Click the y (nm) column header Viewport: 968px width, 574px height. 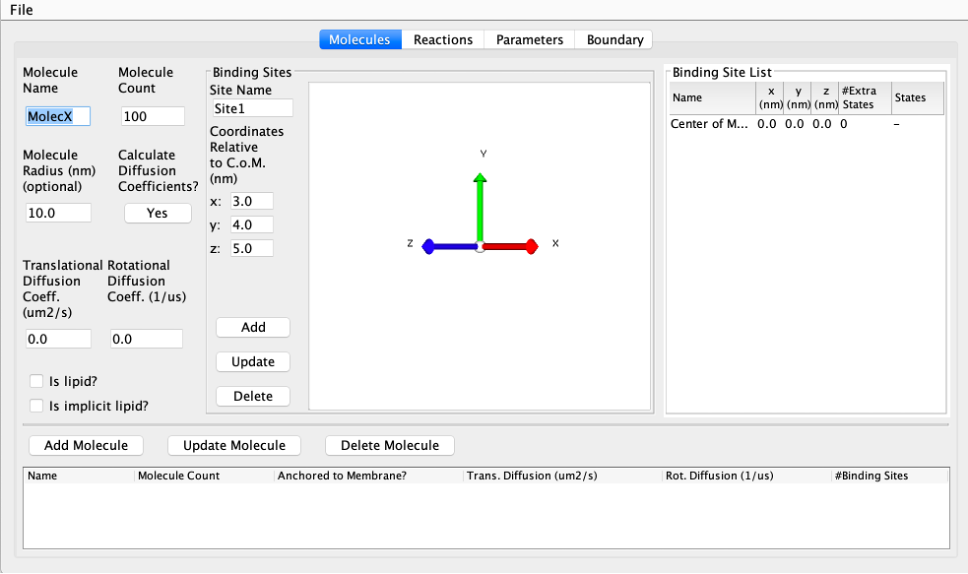798,98
